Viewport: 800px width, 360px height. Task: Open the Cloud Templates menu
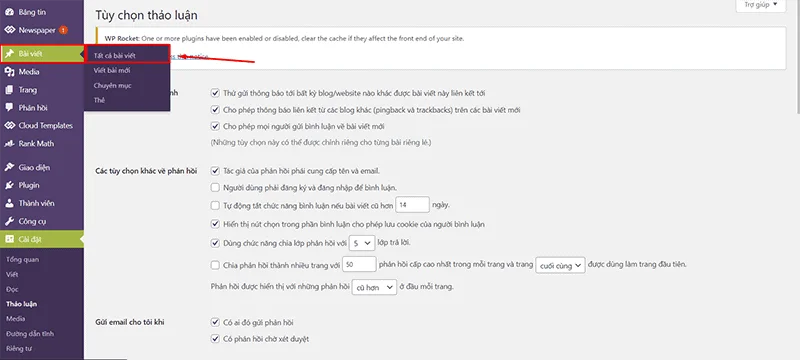[42, 125]
